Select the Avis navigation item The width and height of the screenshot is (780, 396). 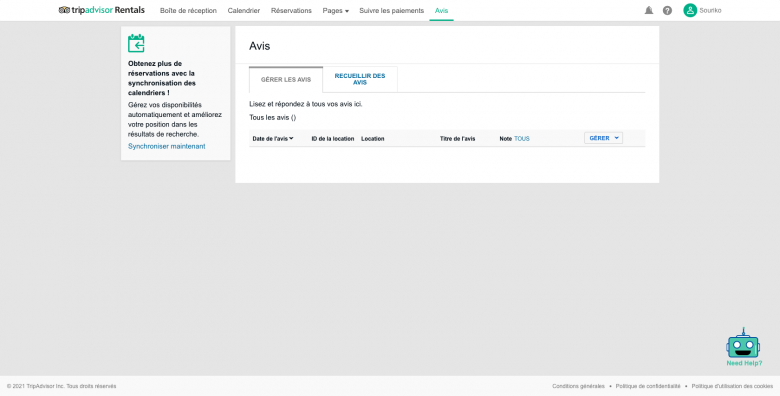click(x=441, y=10)
